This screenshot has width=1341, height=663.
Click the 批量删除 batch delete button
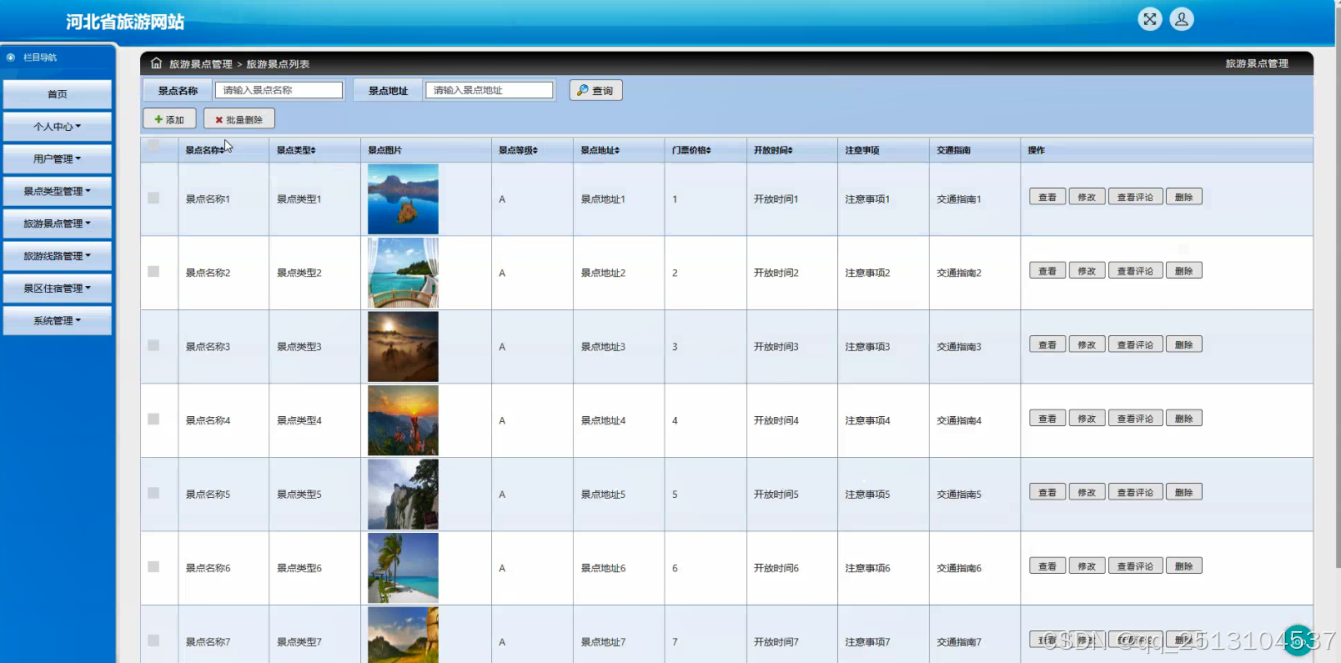[239, 119]
